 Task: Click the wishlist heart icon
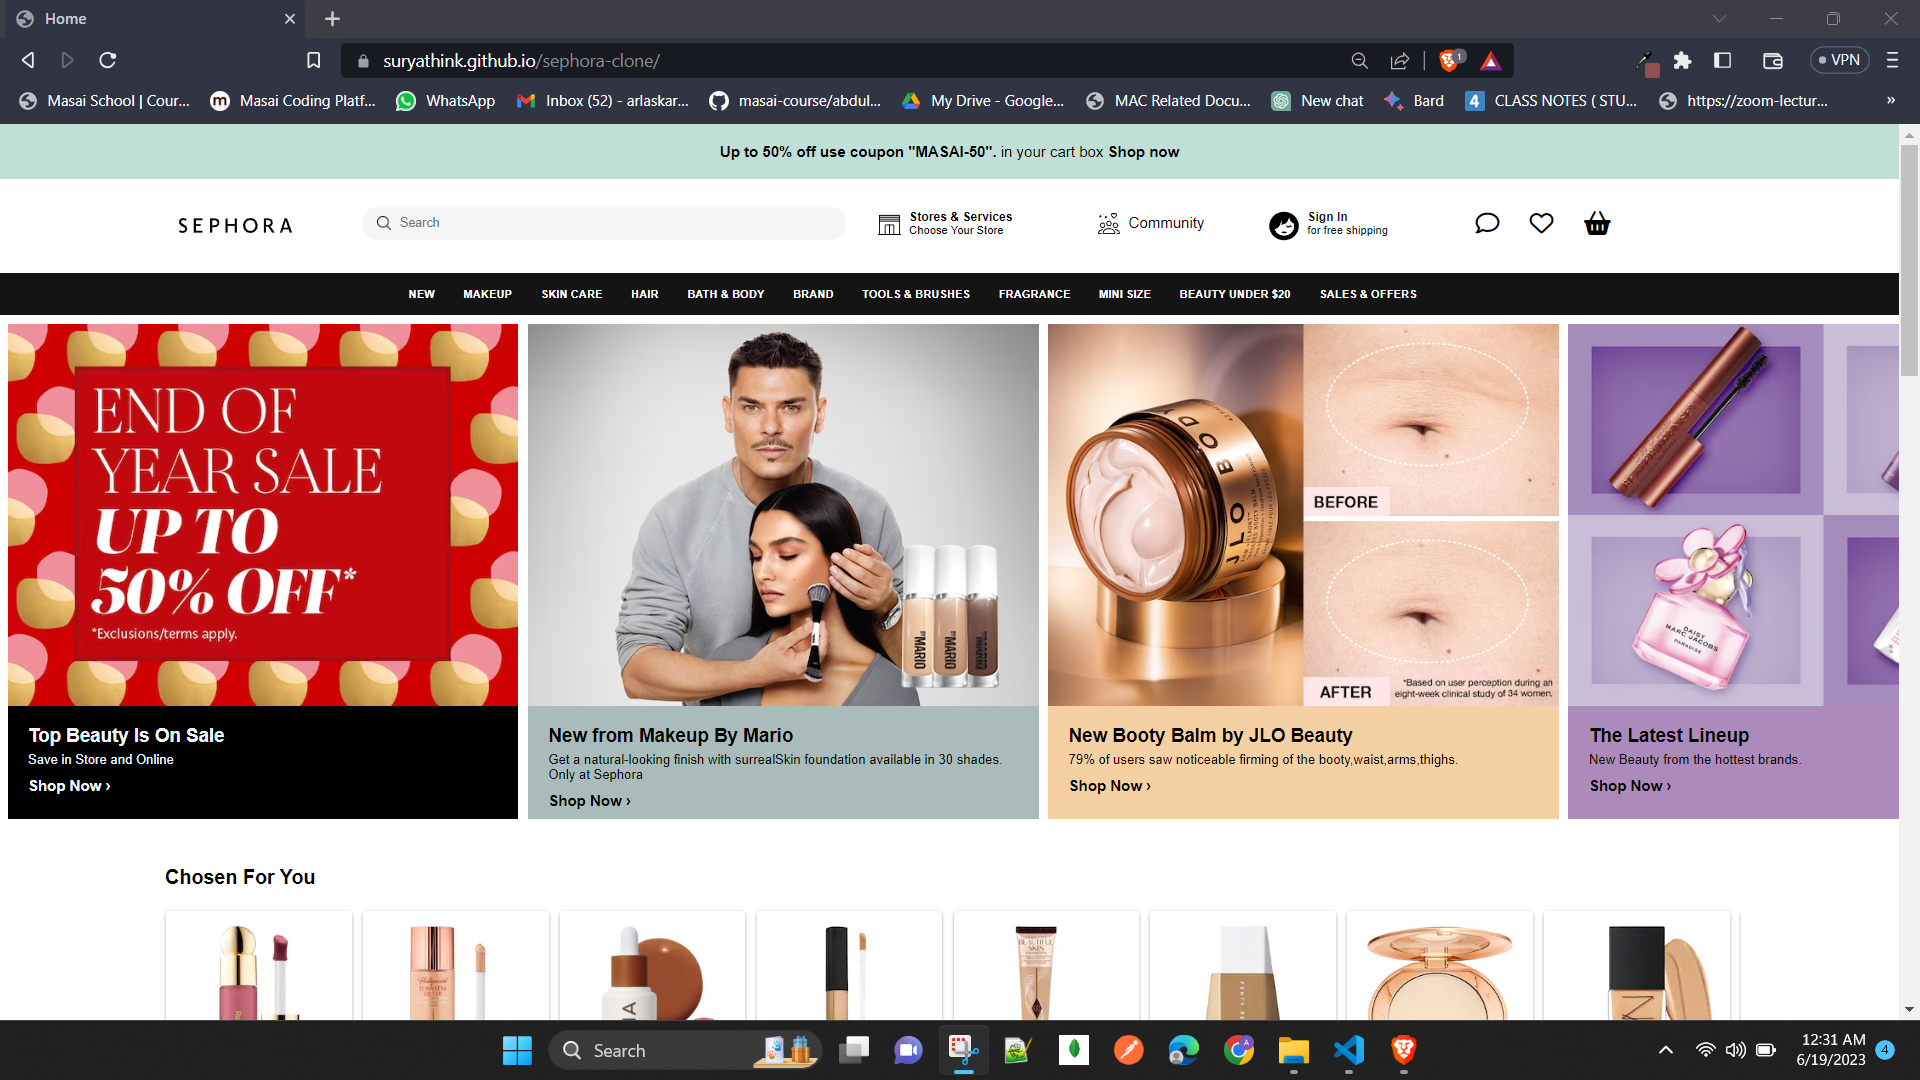(1541, 223)
